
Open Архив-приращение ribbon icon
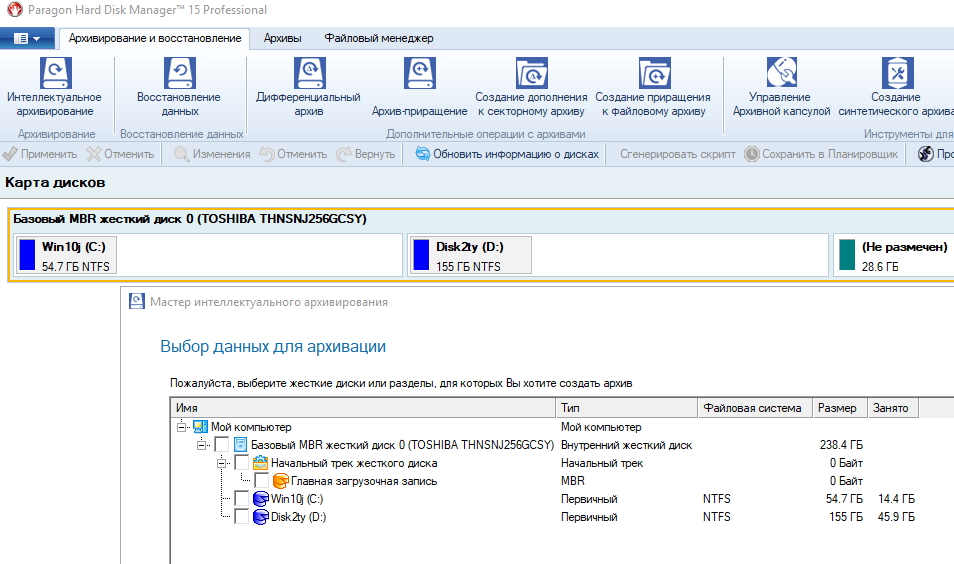(x=419, y=87)
